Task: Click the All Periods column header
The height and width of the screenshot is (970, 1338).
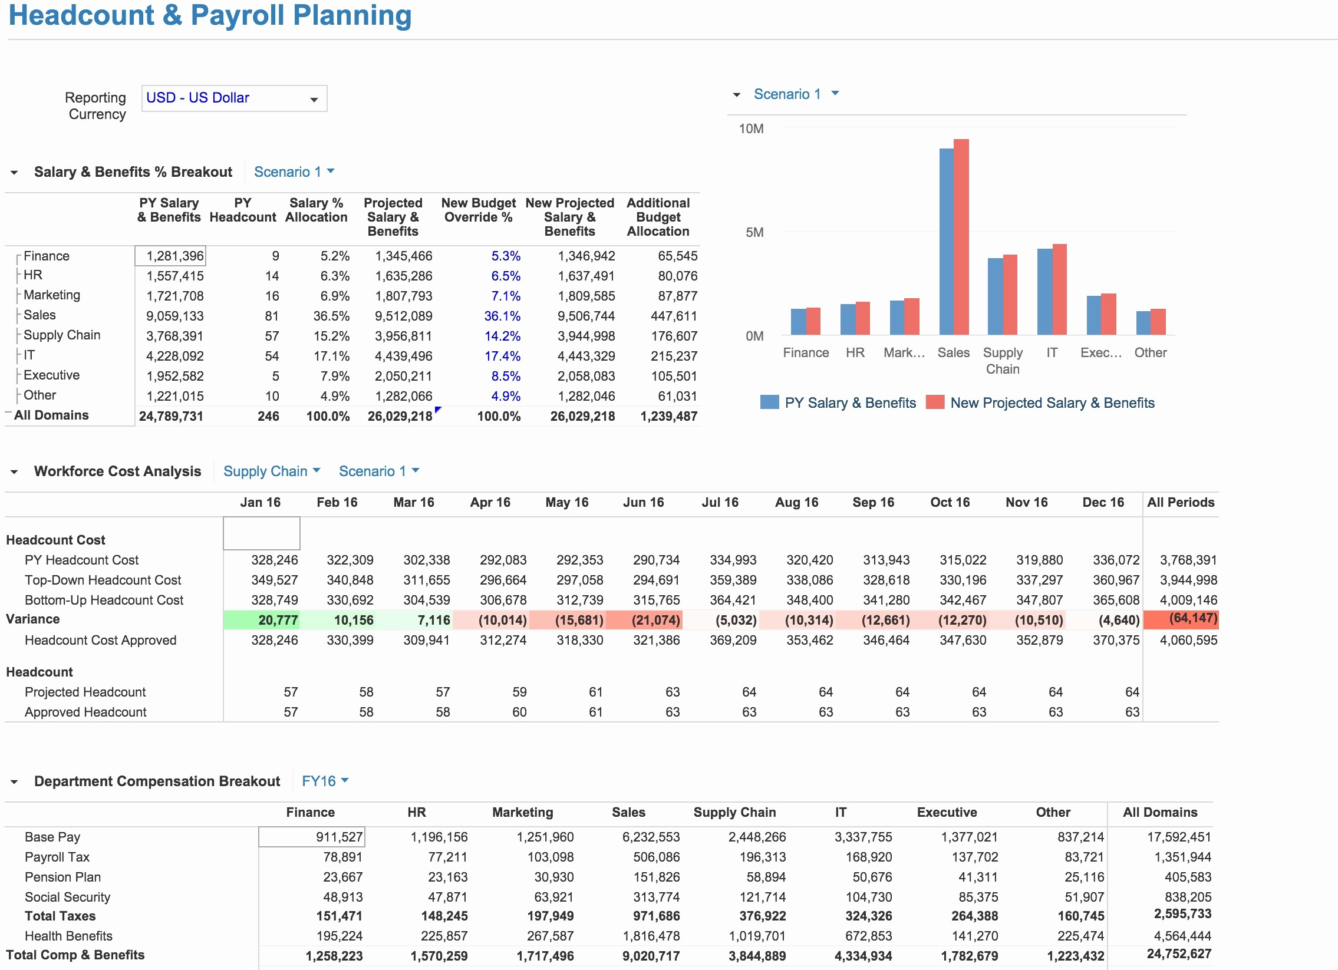Action: point(1181,502)
